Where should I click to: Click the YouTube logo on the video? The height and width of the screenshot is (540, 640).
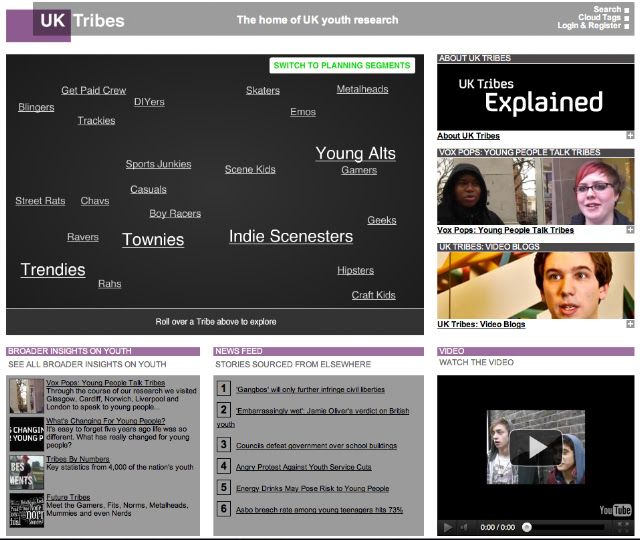tap(615, 510)
